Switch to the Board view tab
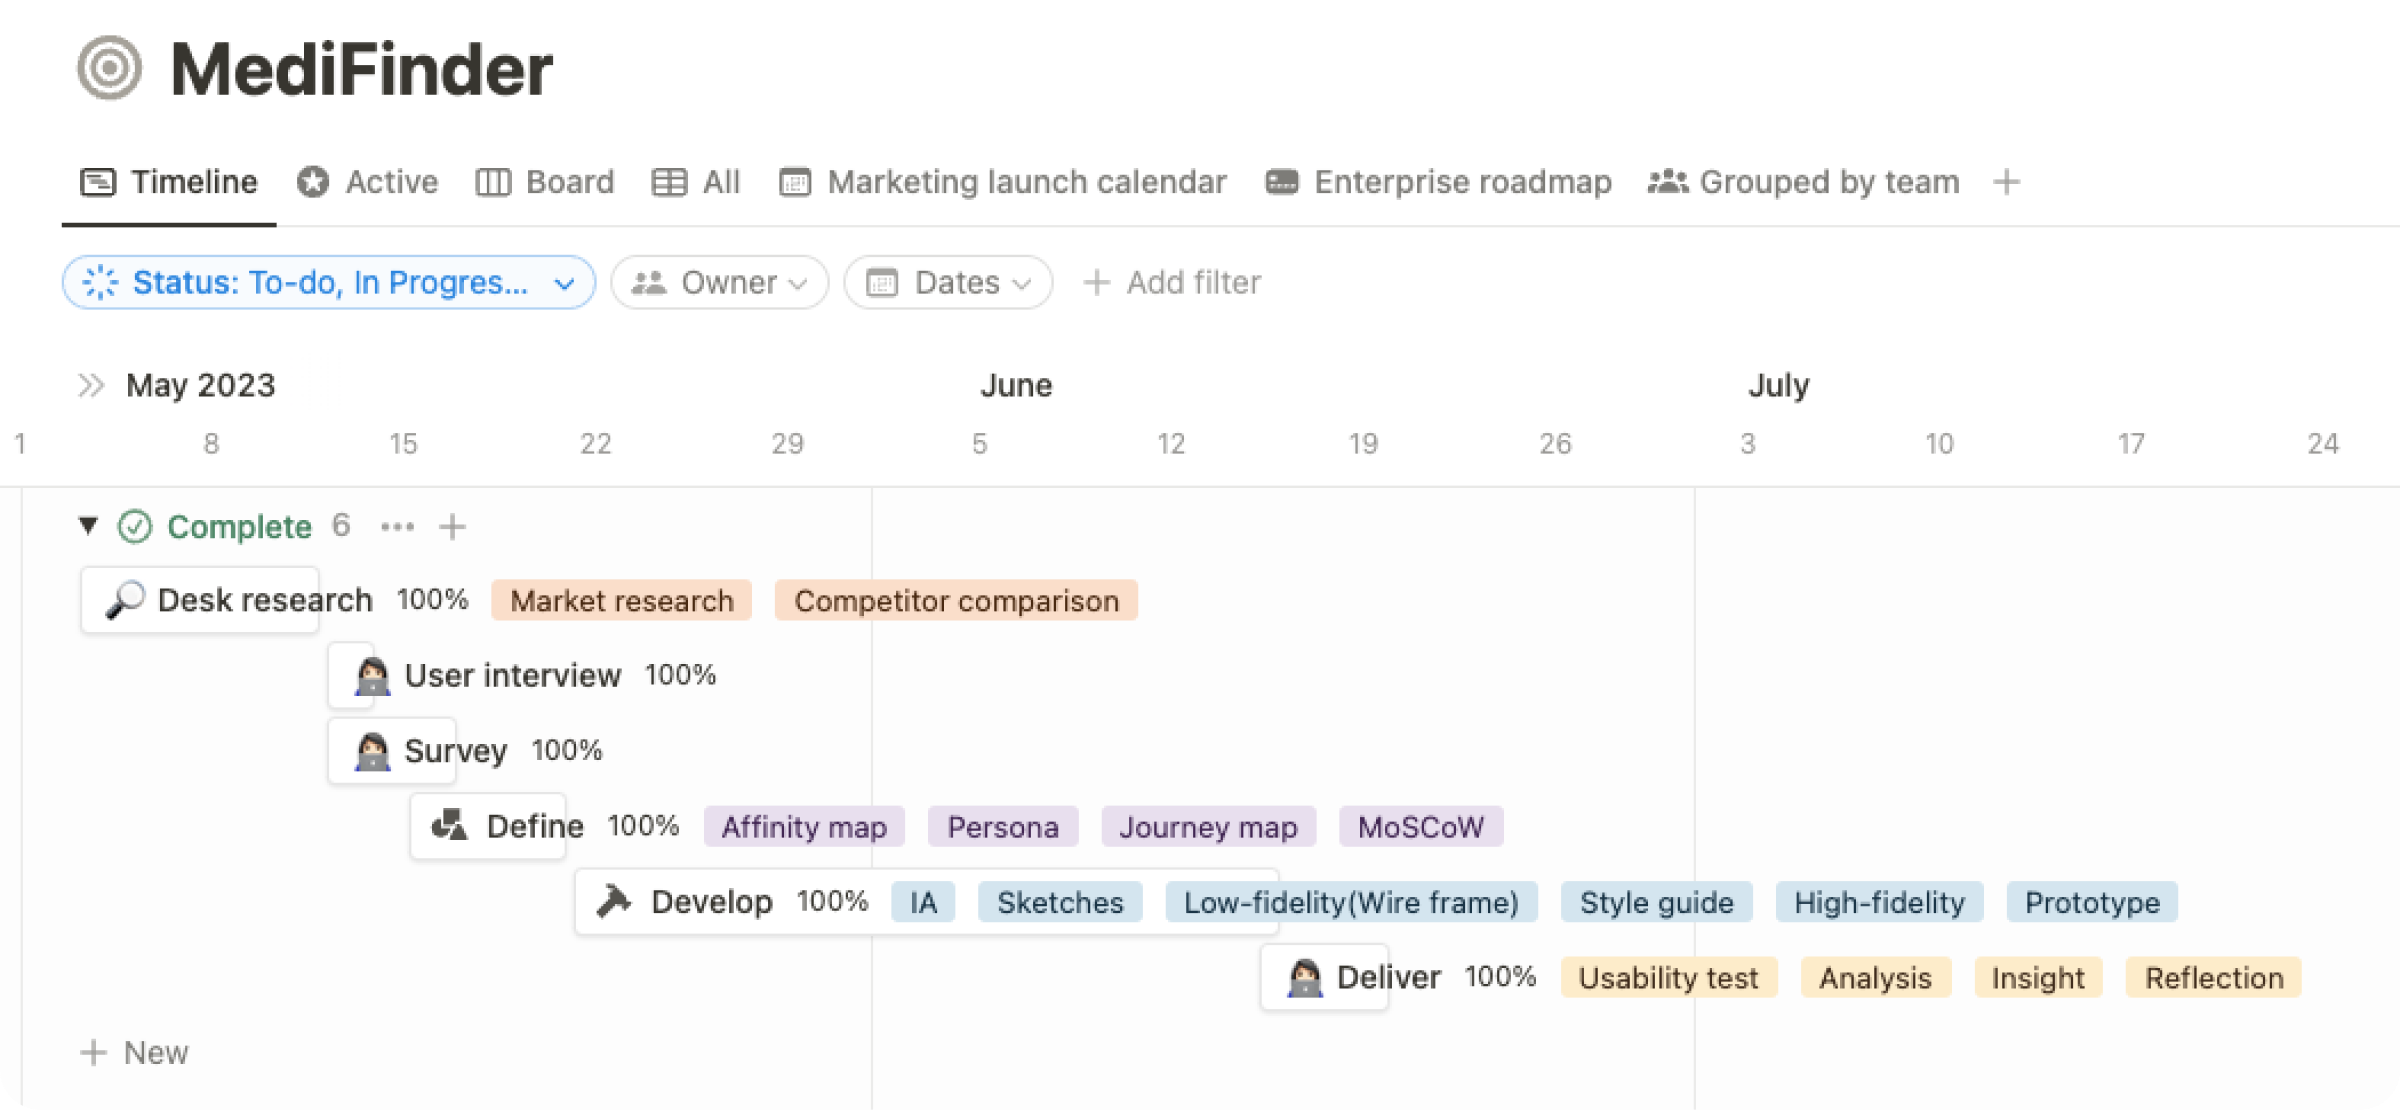The height and width of the screenshot is (1110, 2400). pos(546,182)
